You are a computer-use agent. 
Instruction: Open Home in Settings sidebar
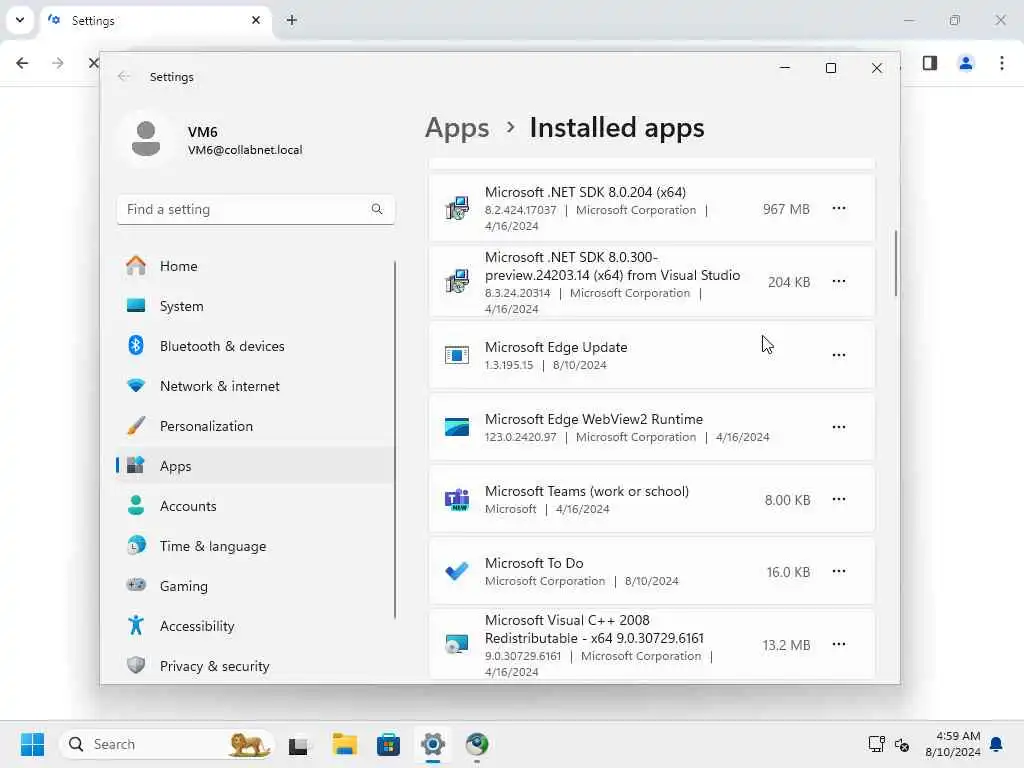255,266
